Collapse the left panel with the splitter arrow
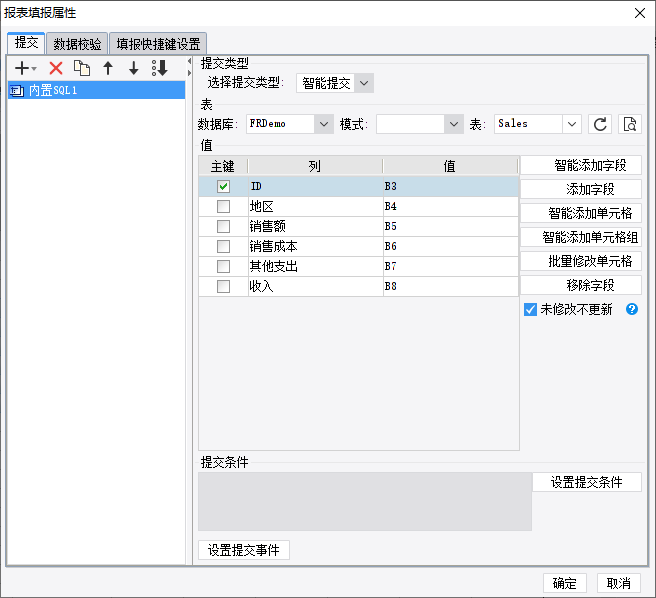This screenshot has height=598, width=656. (x=190, y=62)
